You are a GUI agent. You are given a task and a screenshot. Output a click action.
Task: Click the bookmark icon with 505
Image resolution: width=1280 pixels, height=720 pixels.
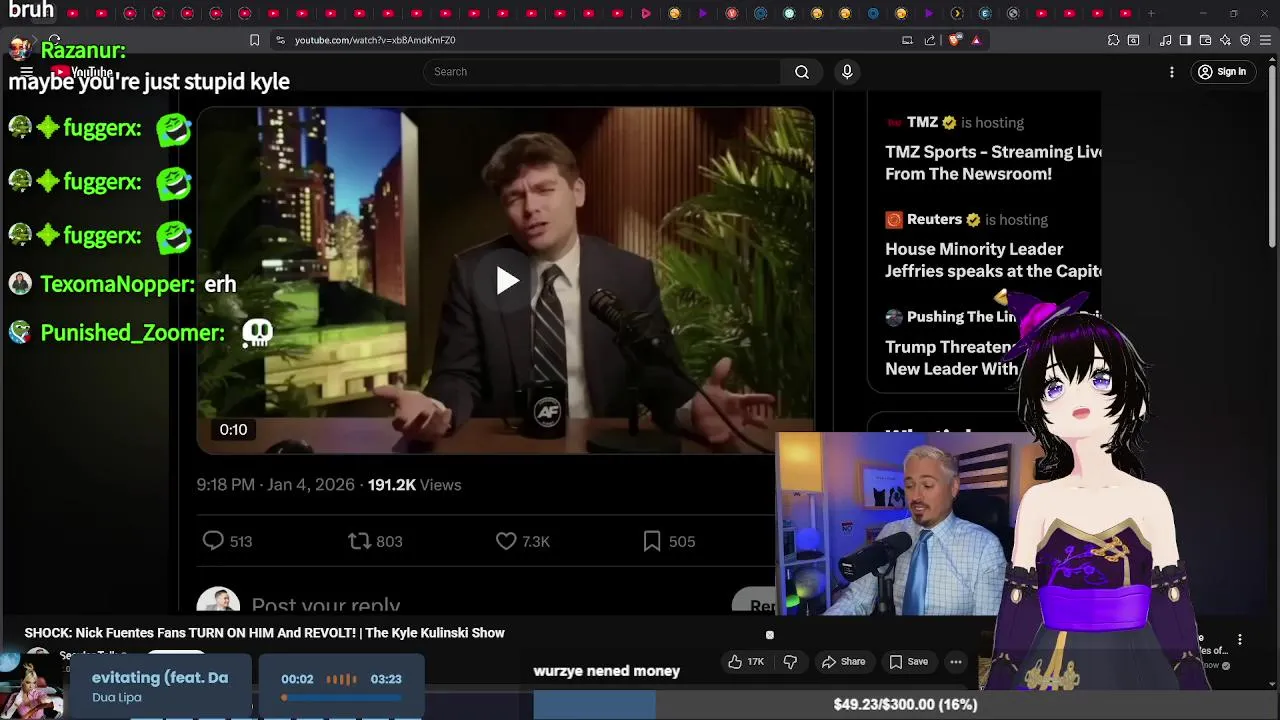(x=652, y=541)
